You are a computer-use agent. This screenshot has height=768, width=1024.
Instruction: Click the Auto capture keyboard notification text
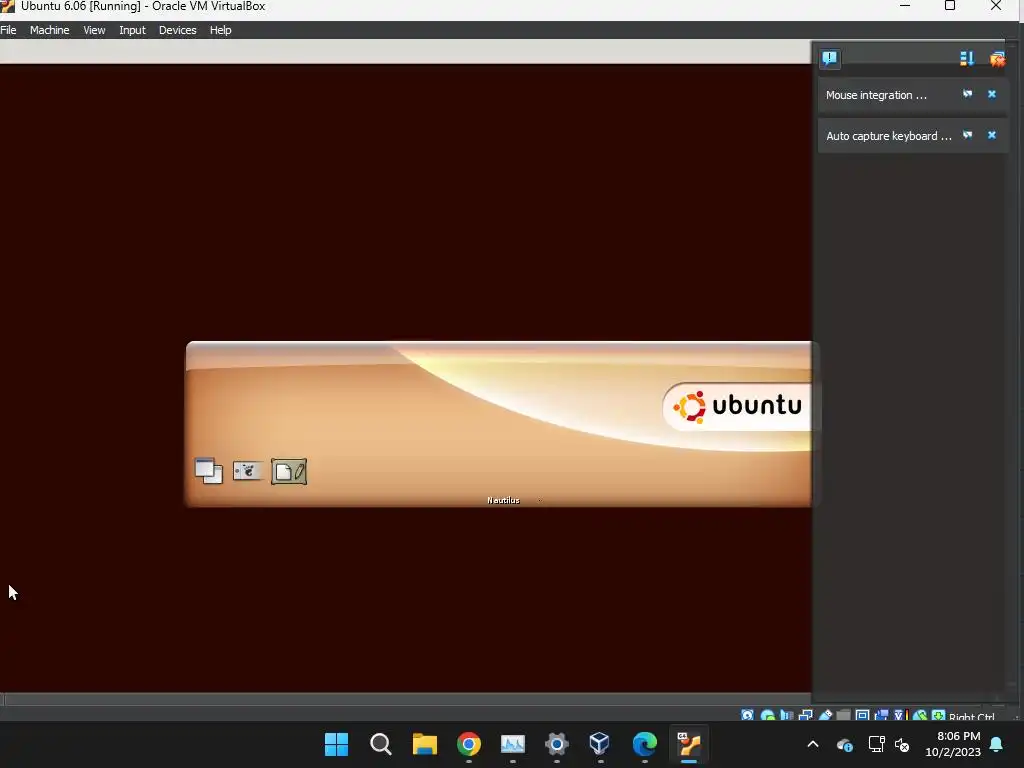click(x=889, y=136)
